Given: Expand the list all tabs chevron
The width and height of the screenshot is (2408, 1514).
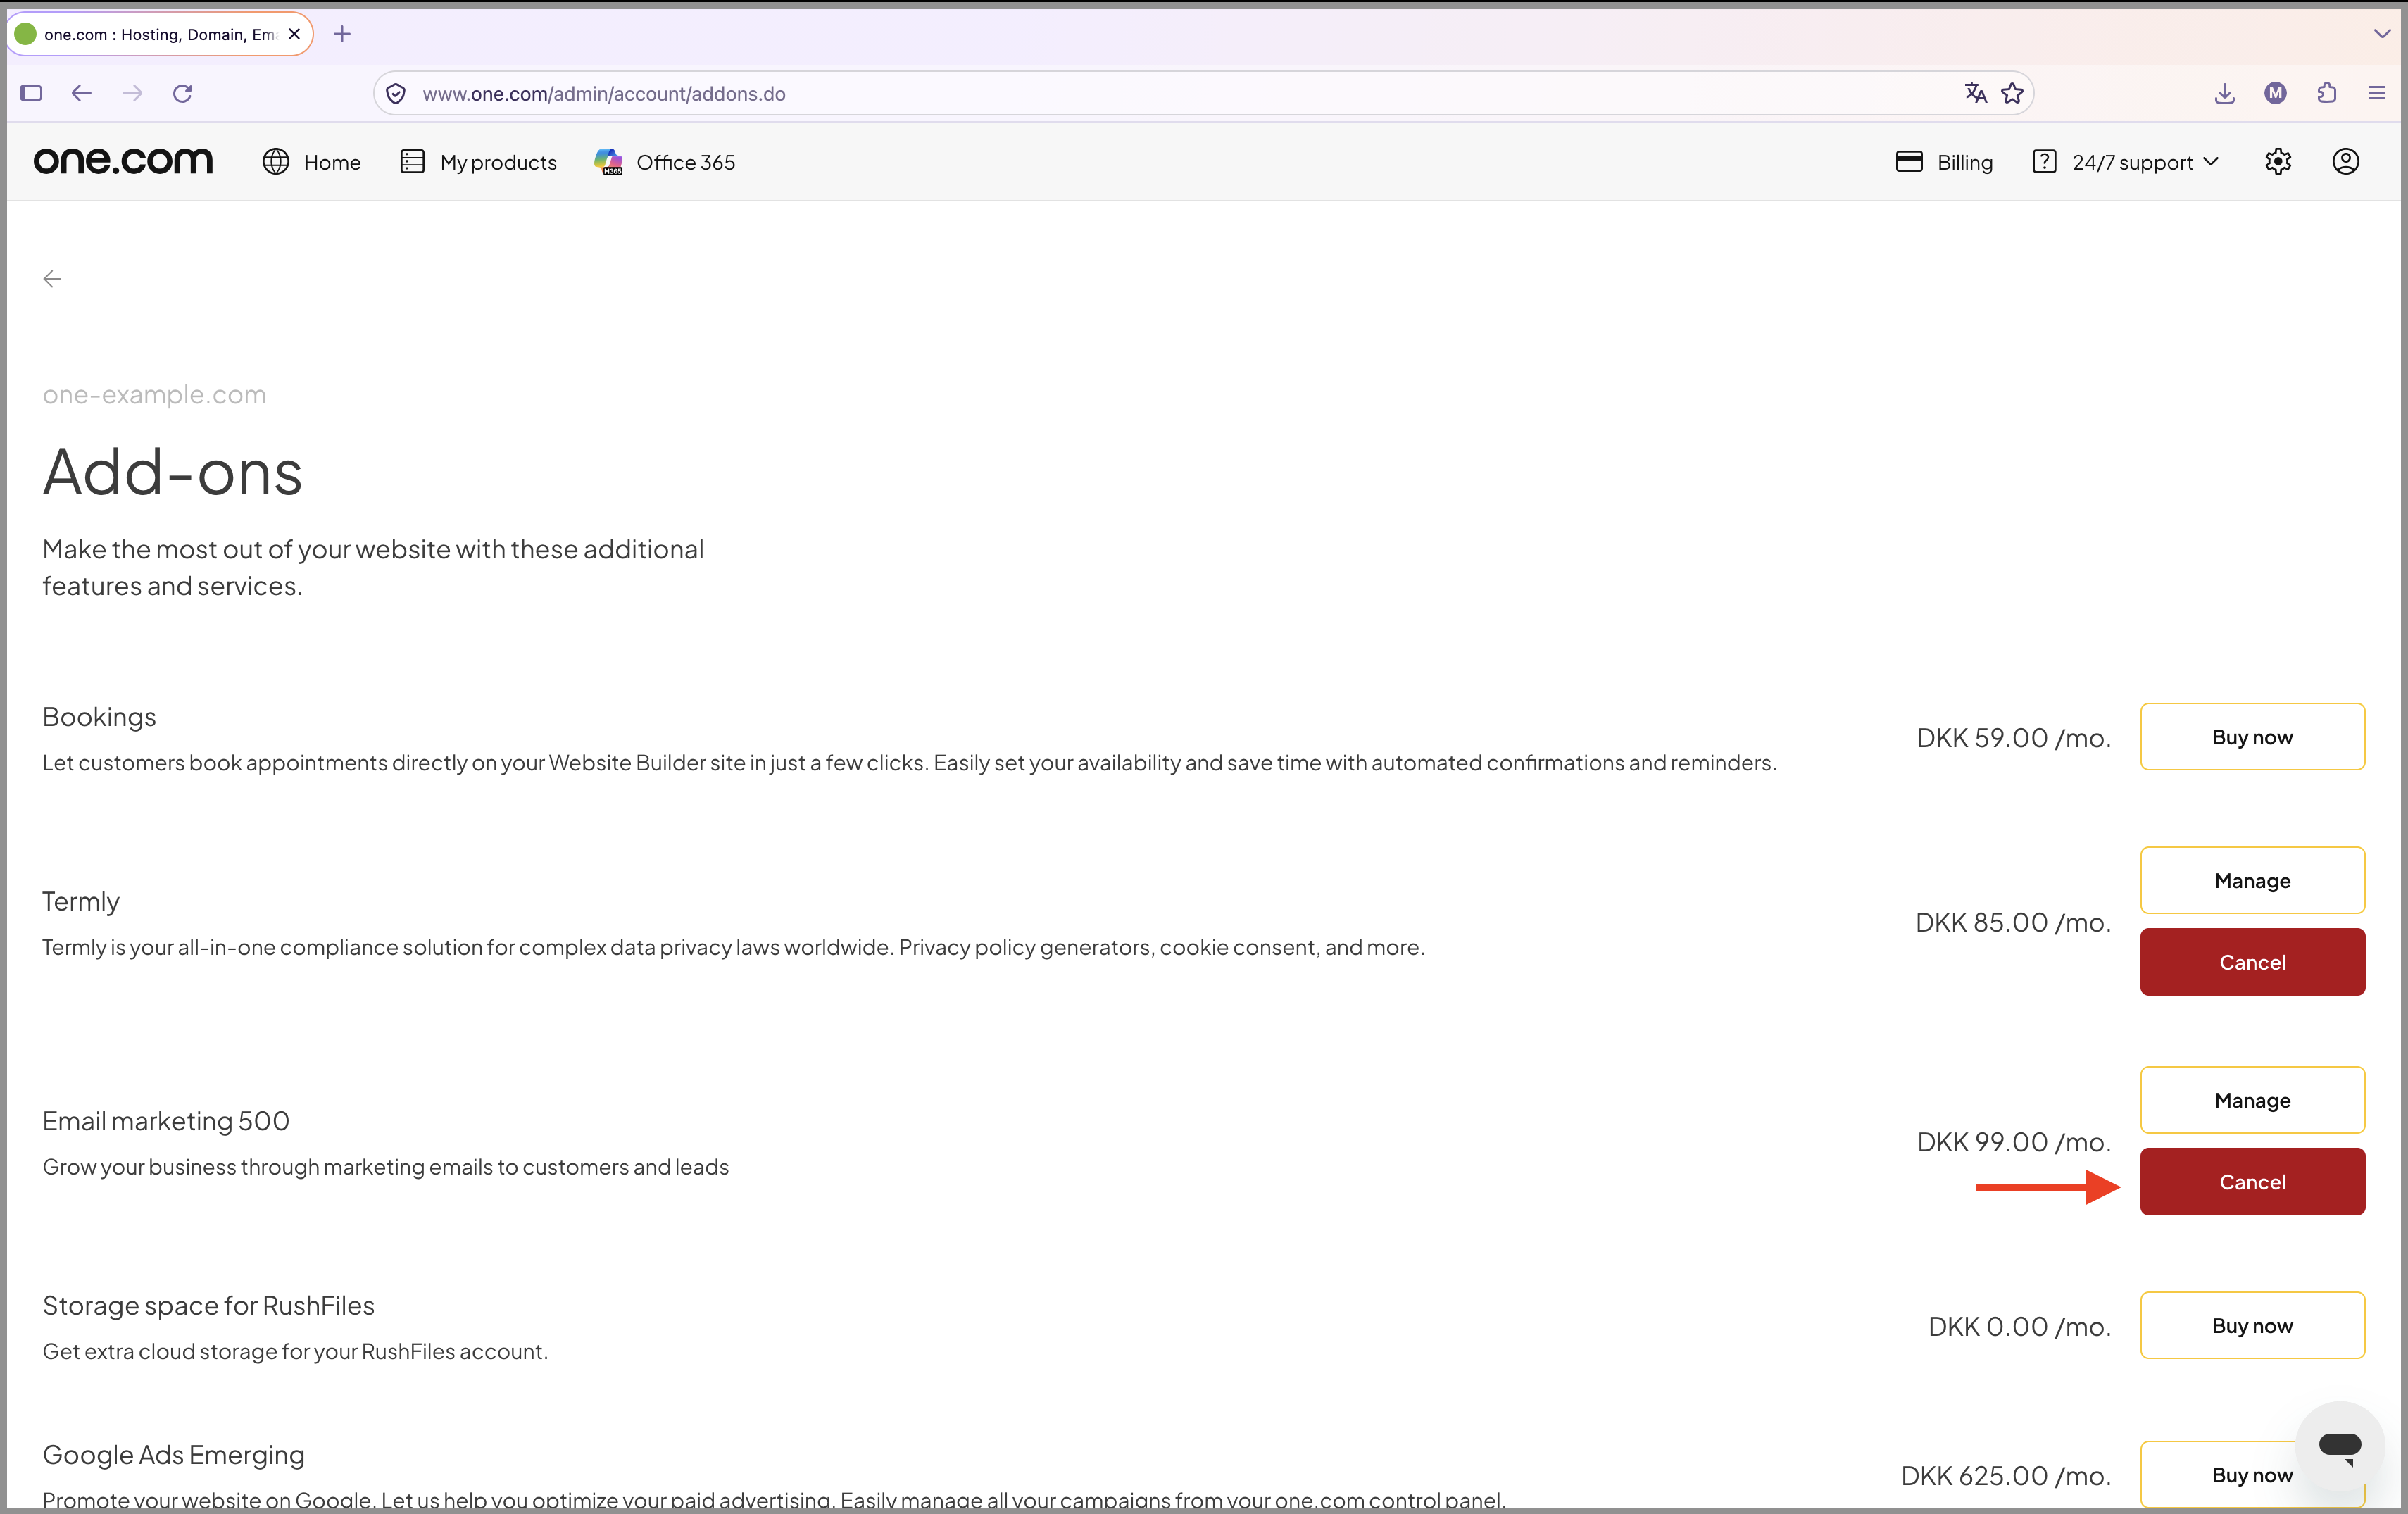Looking at the screenshot, I should click(x=2382, y=34).
